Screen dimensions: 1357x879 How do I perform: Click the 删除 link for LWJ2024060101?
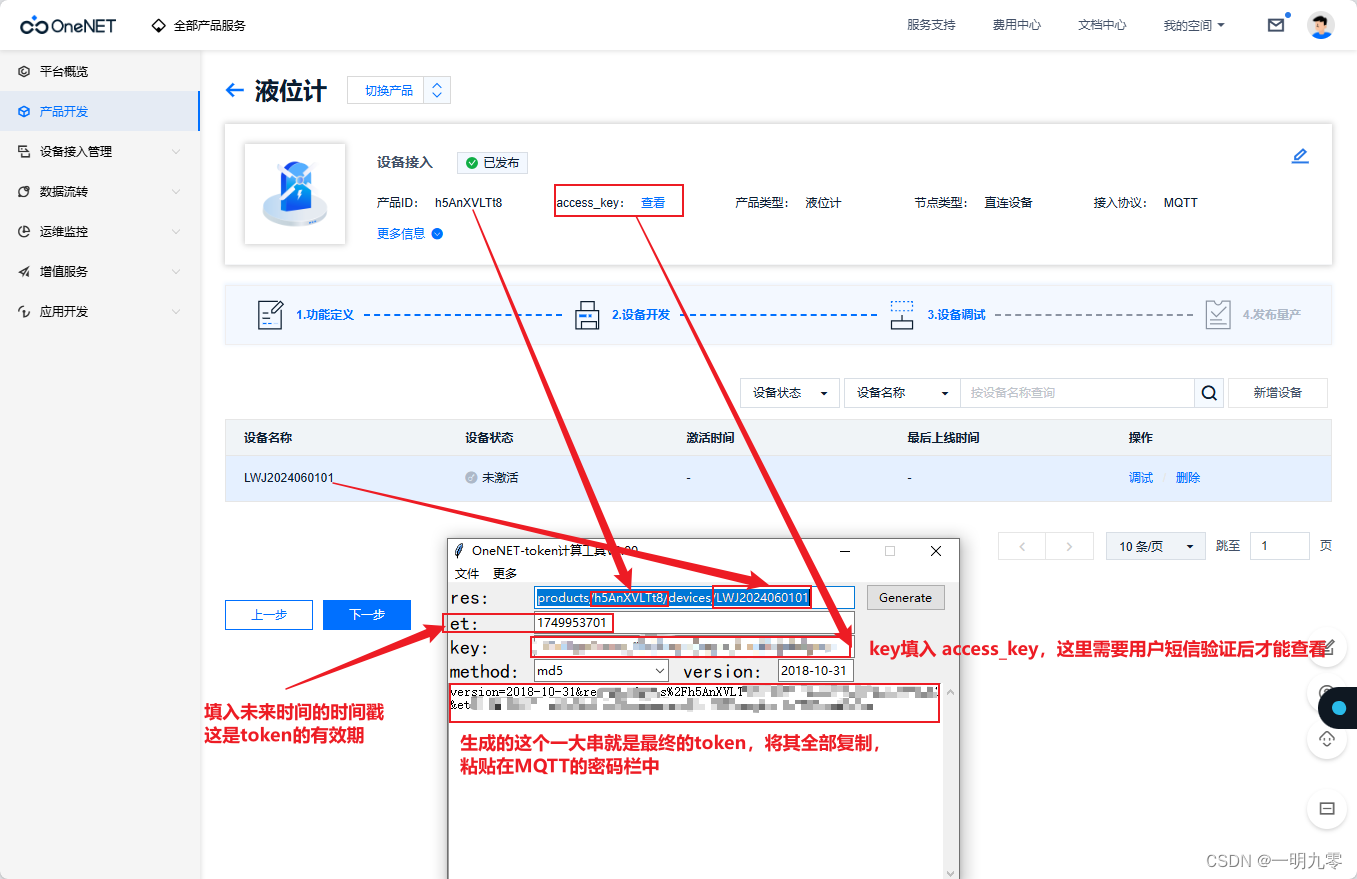(1188, 478)
